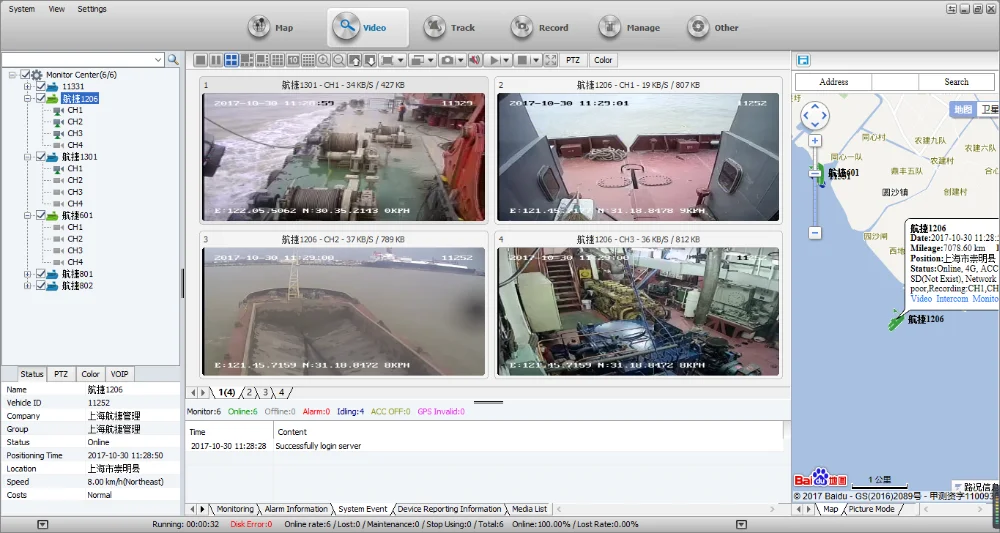This screenshot has width=1000, height=533.
Task: Toggle checkbox for vessel 11331
Action: 41,87
